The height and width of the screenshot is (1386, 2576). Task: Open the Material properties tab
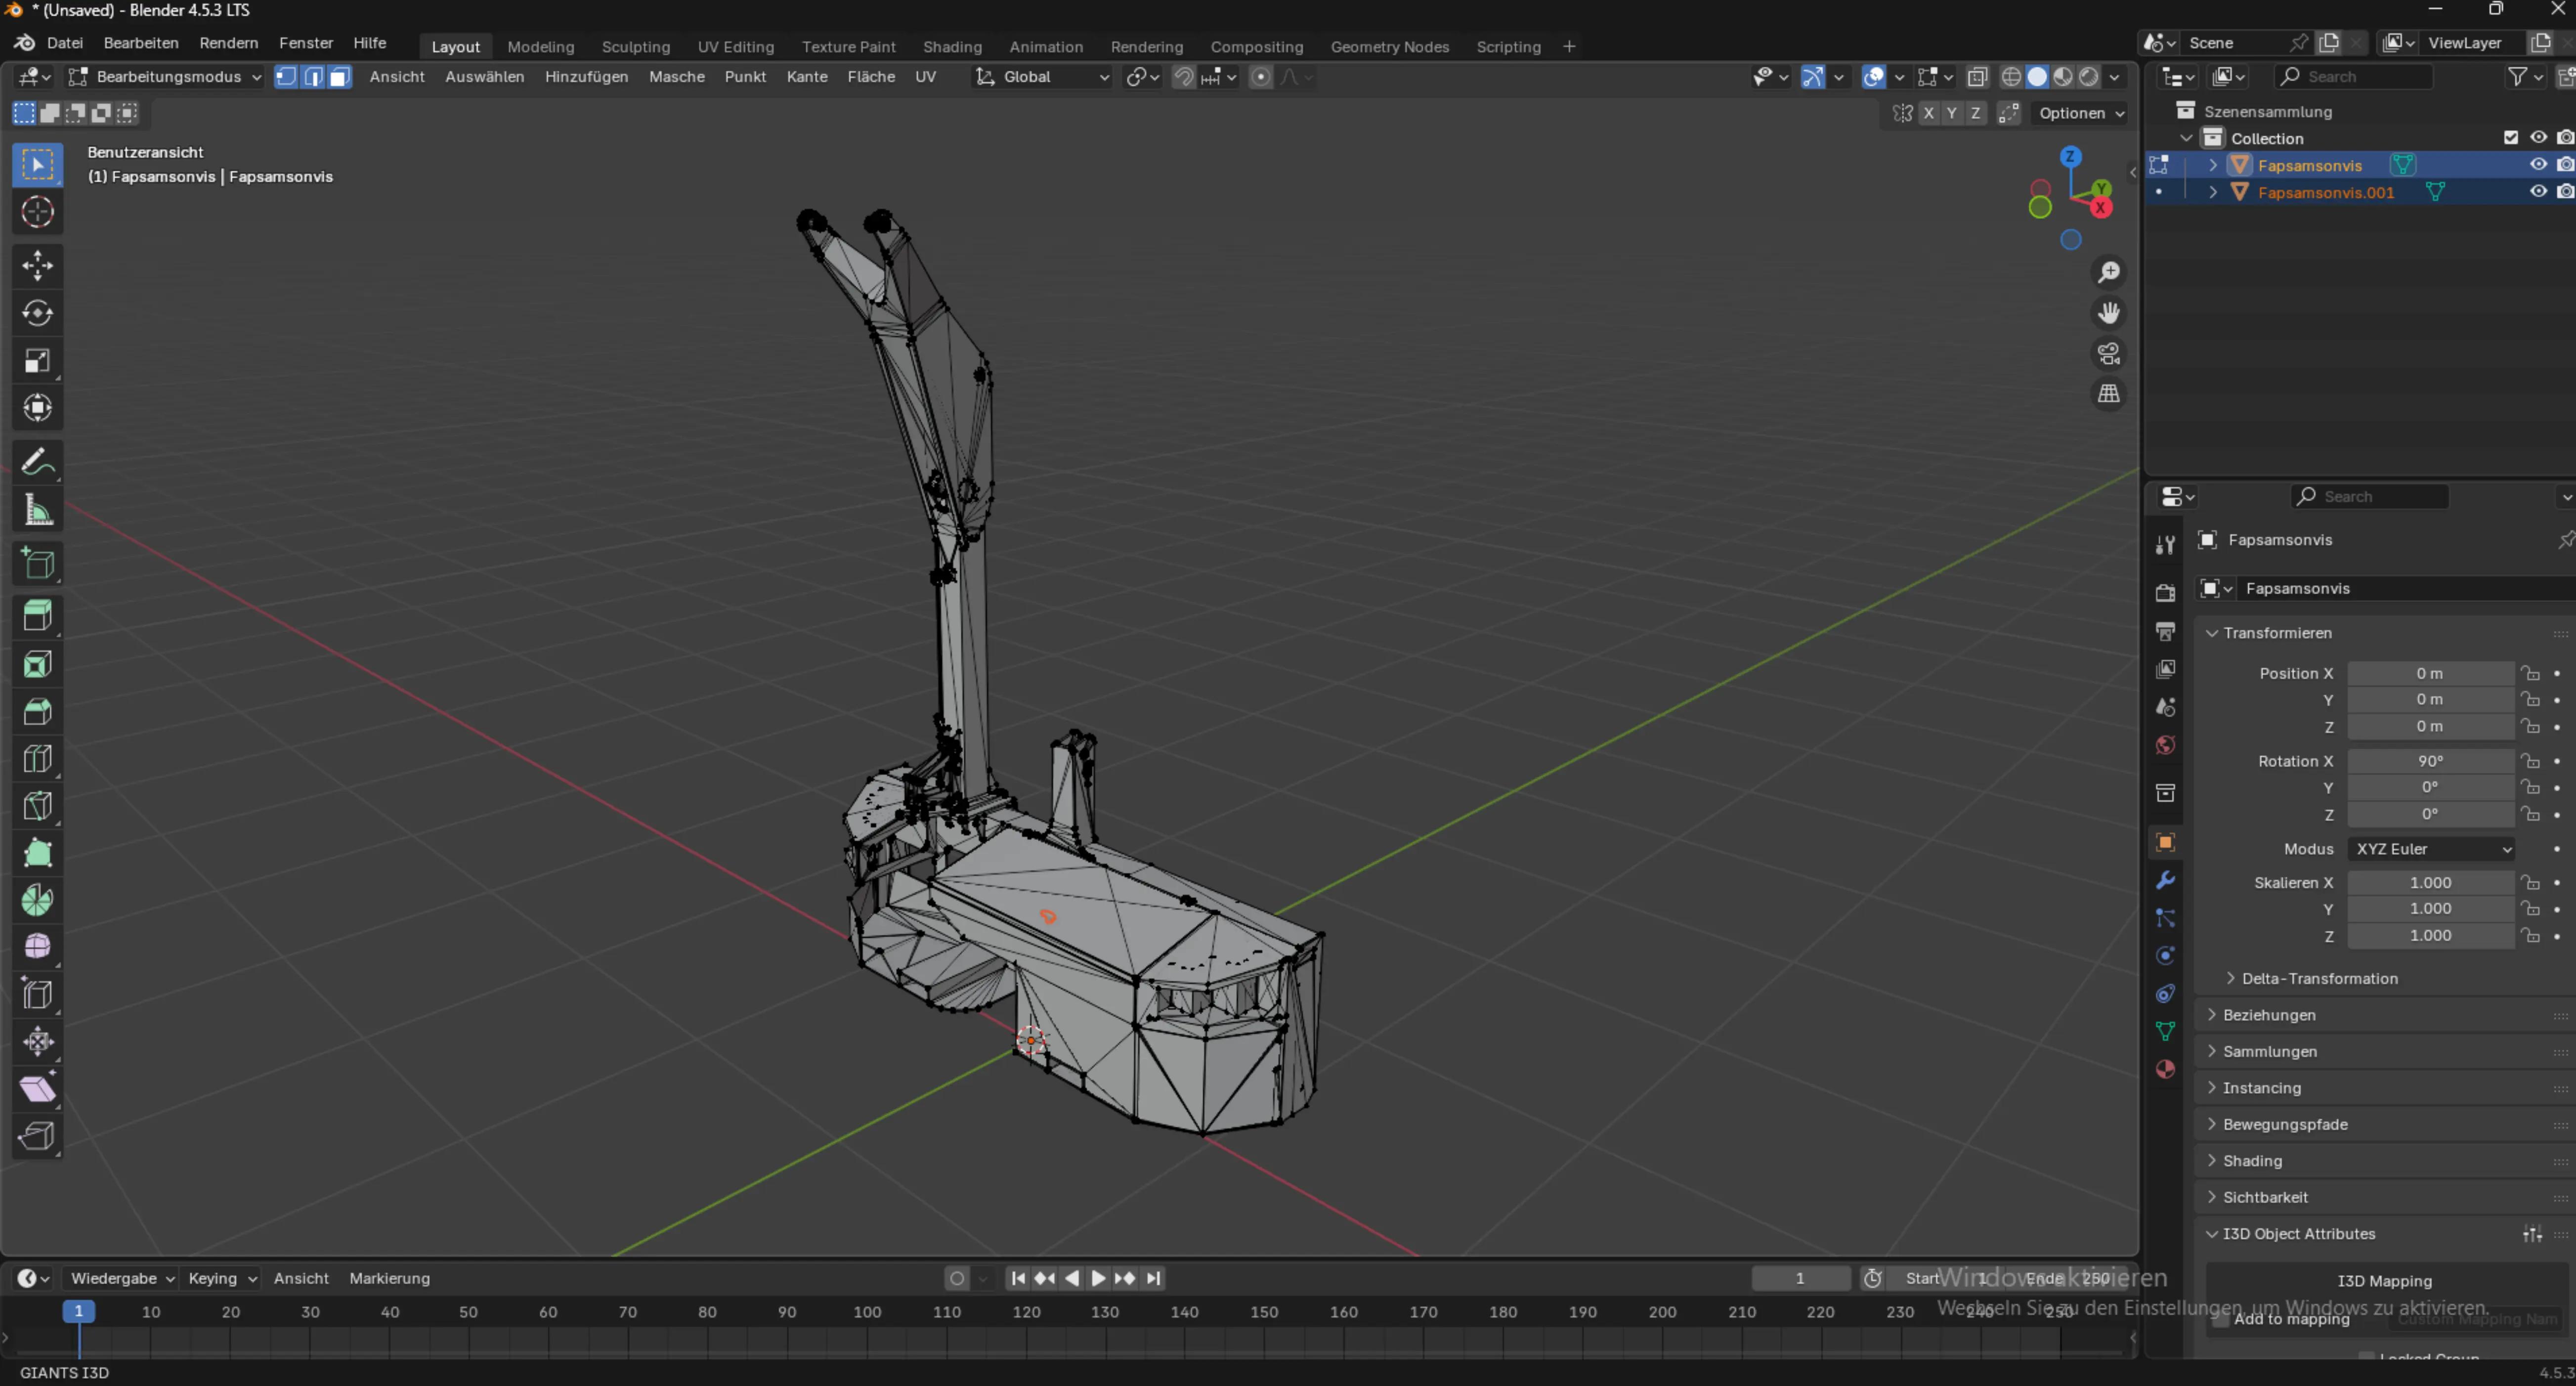click(2165, 1069)
